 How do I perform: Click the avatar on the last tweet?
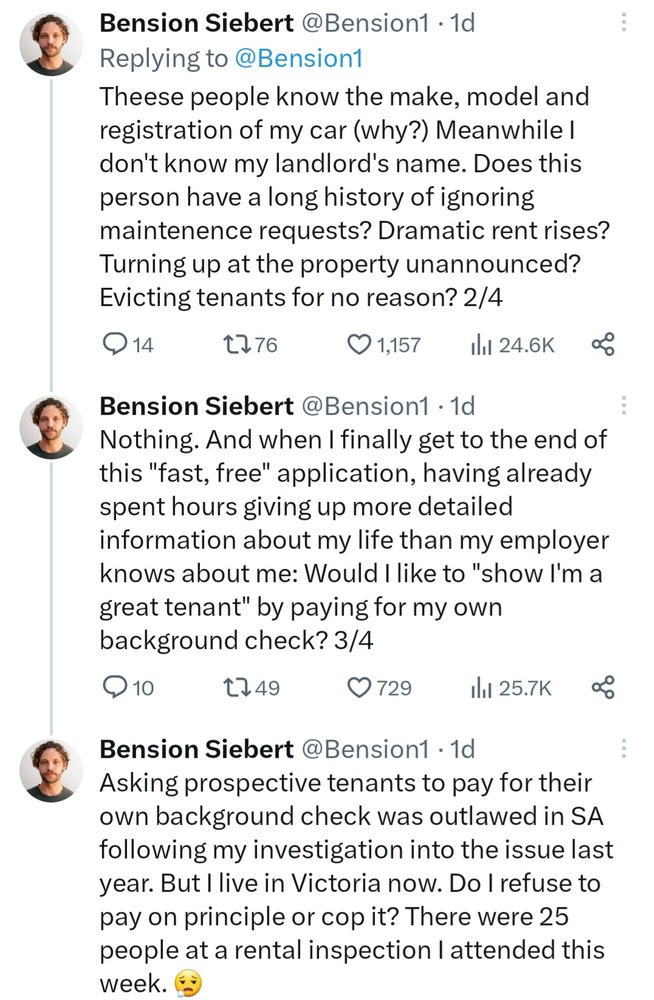[x=52, y=771]
